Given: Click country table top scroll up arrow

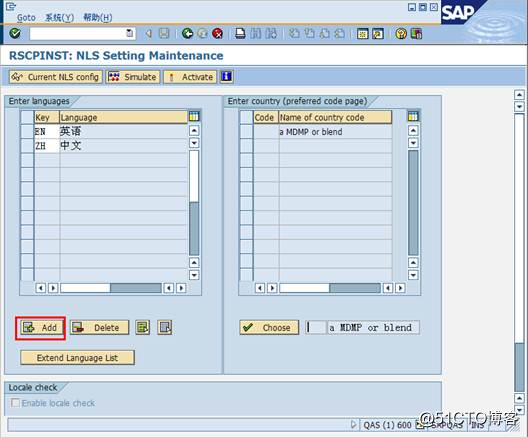Looking at the screenshot, I should click(x=413, y=130).
